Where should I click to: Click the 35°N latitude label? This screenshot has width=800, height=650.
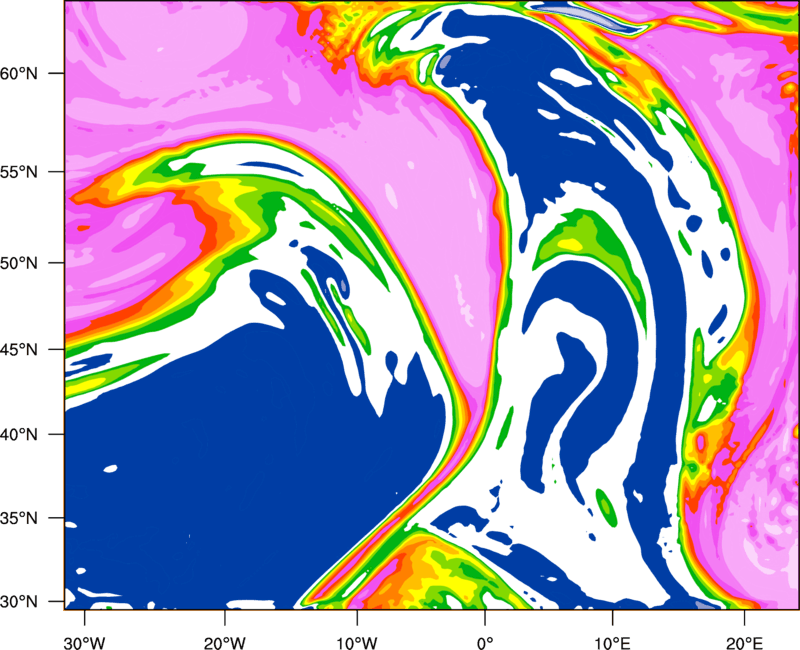[19, 518]
